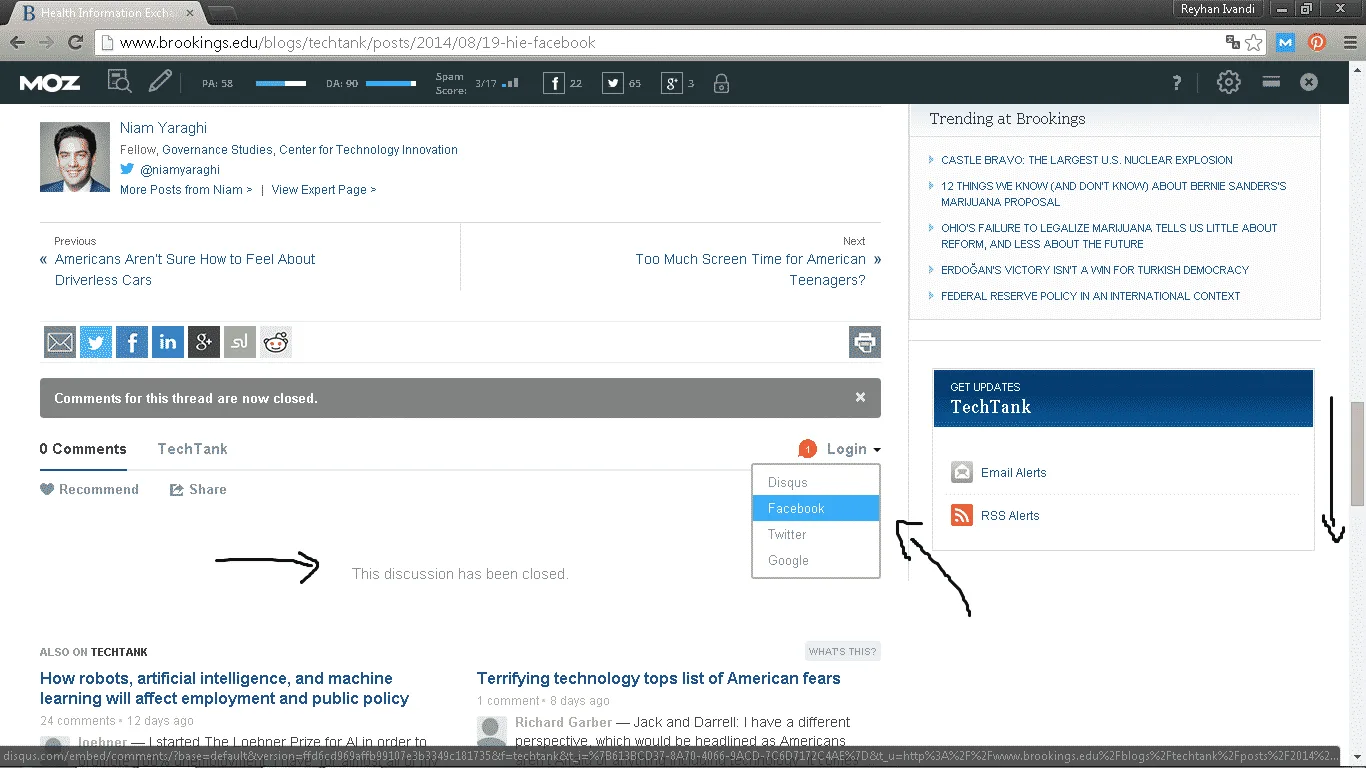Click the vertical scrollbar thumb
The width and height of the screenshot is (1366, 768).
pyautogui.click(x=1357, y=455)
